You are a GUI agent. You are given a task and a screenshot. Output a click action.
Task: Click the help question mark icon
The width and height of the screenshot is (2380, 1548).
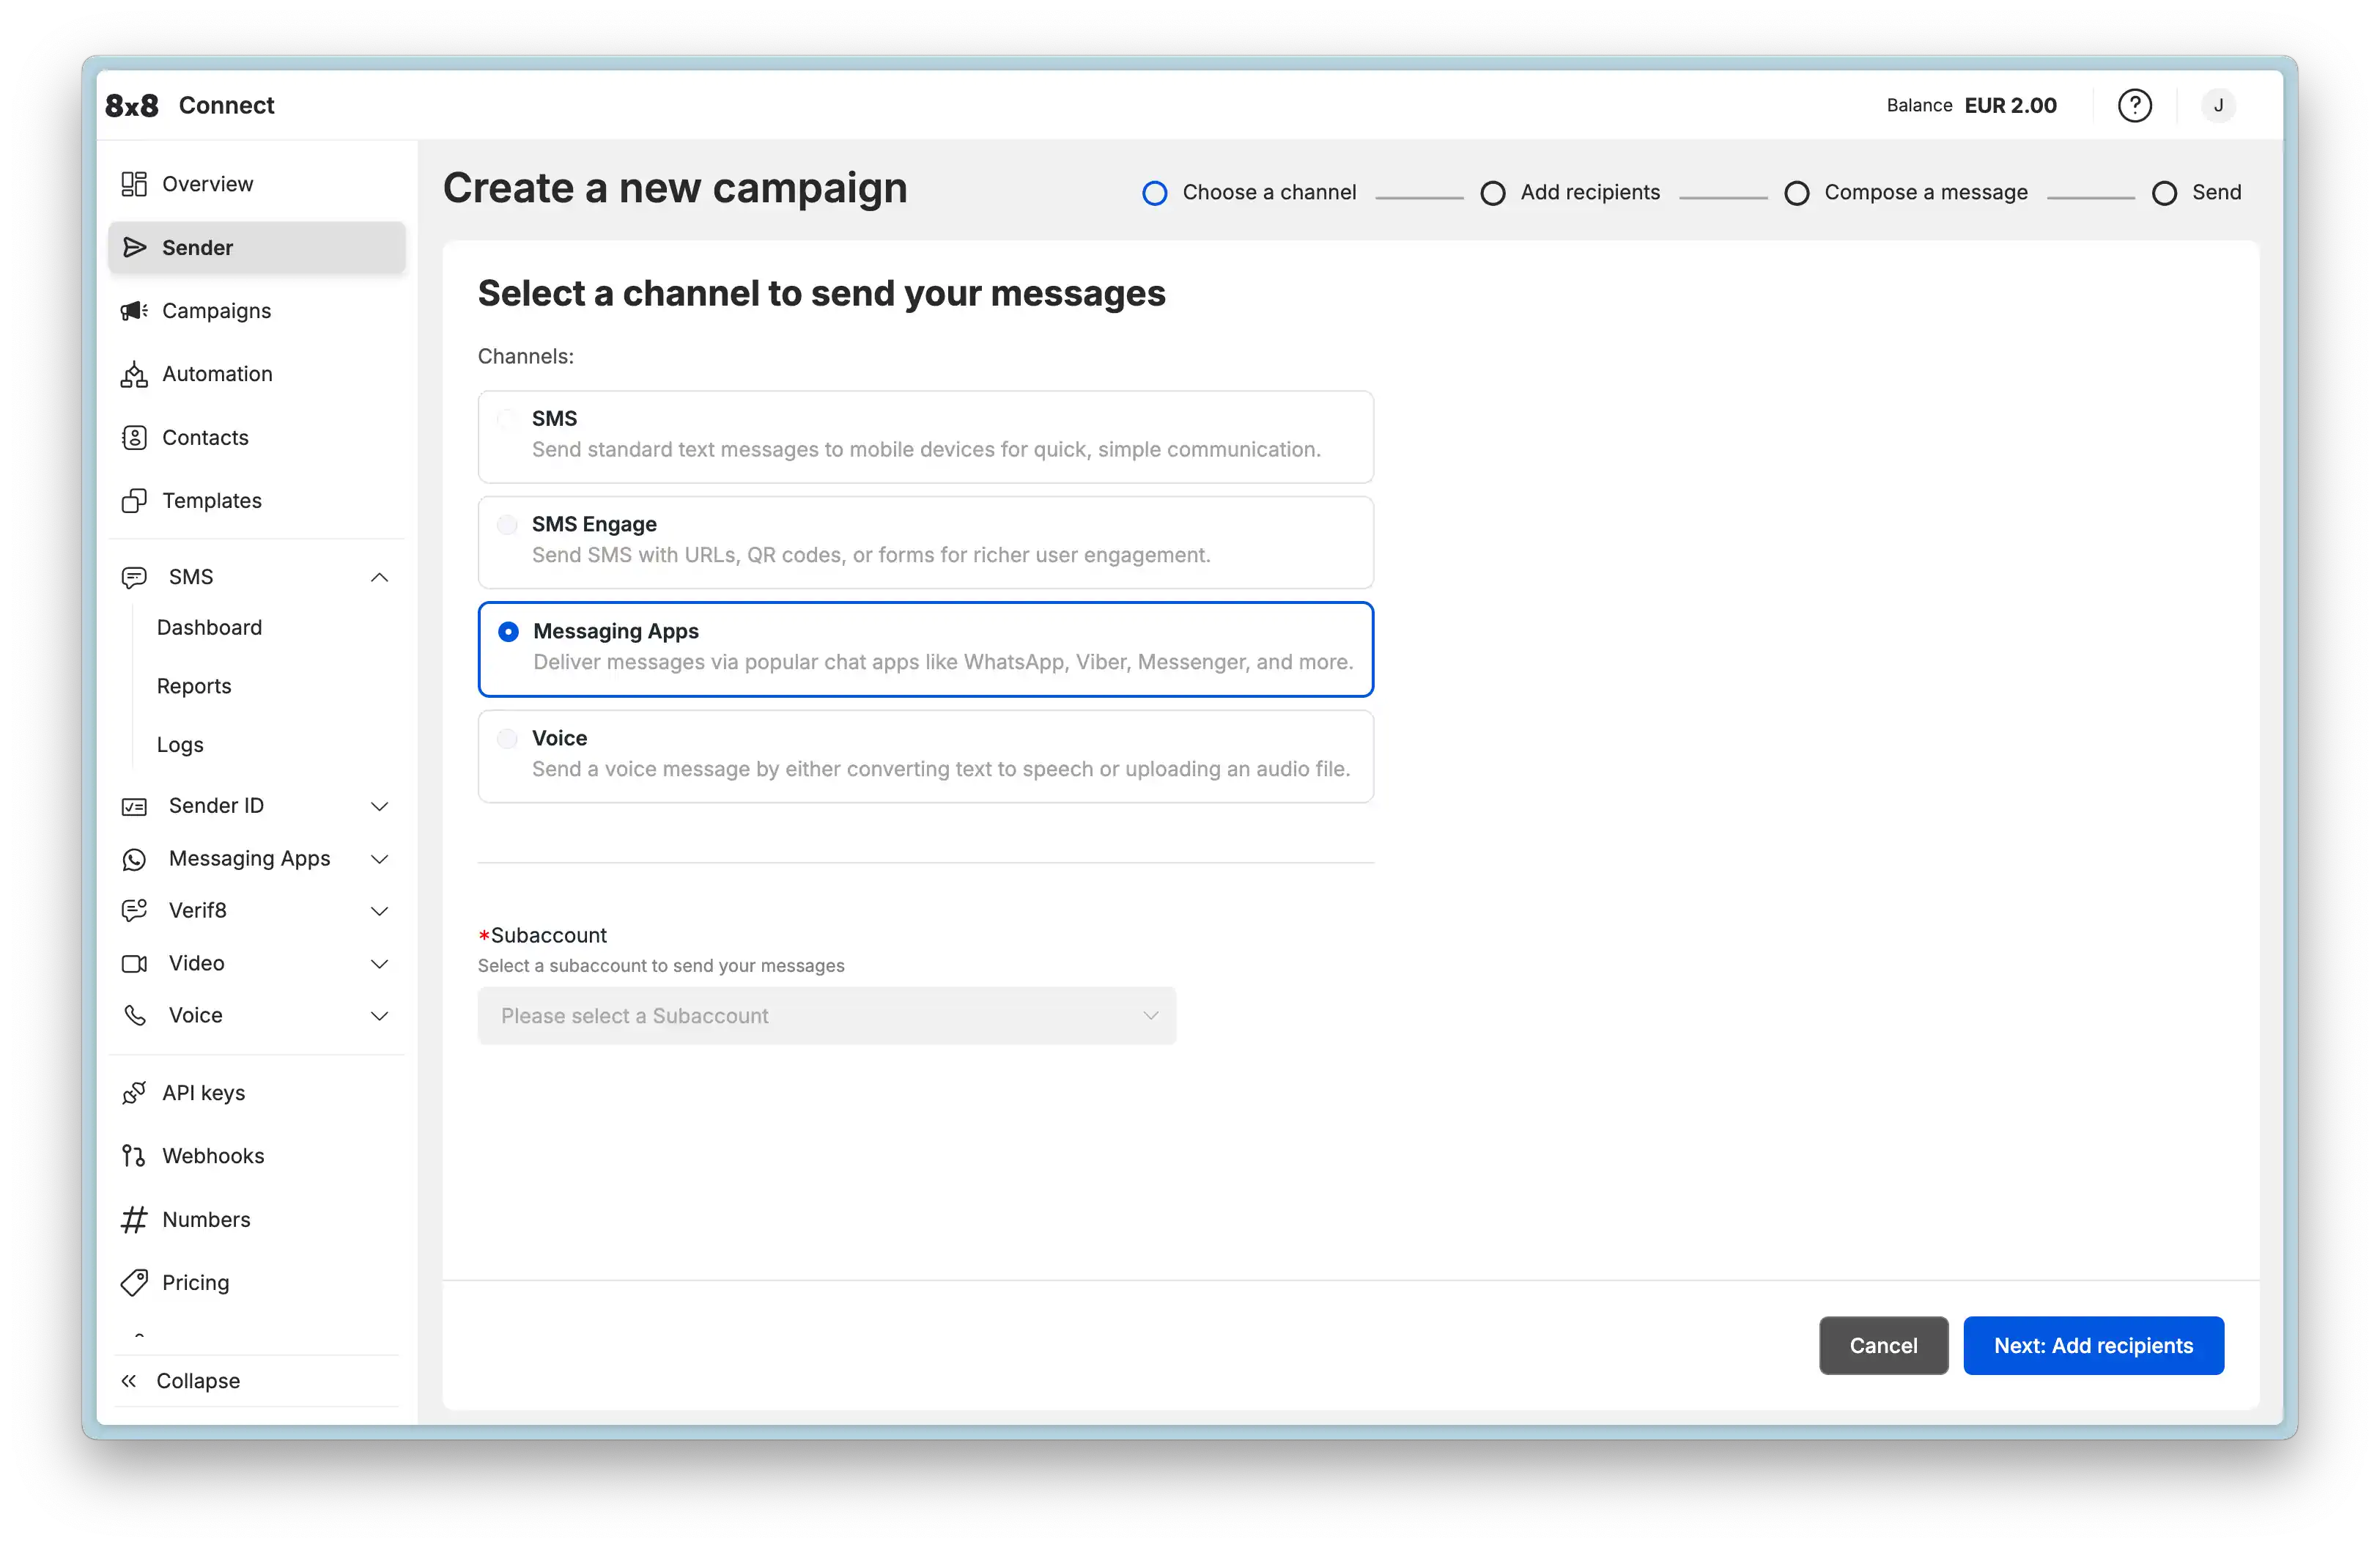[2134, 105]
